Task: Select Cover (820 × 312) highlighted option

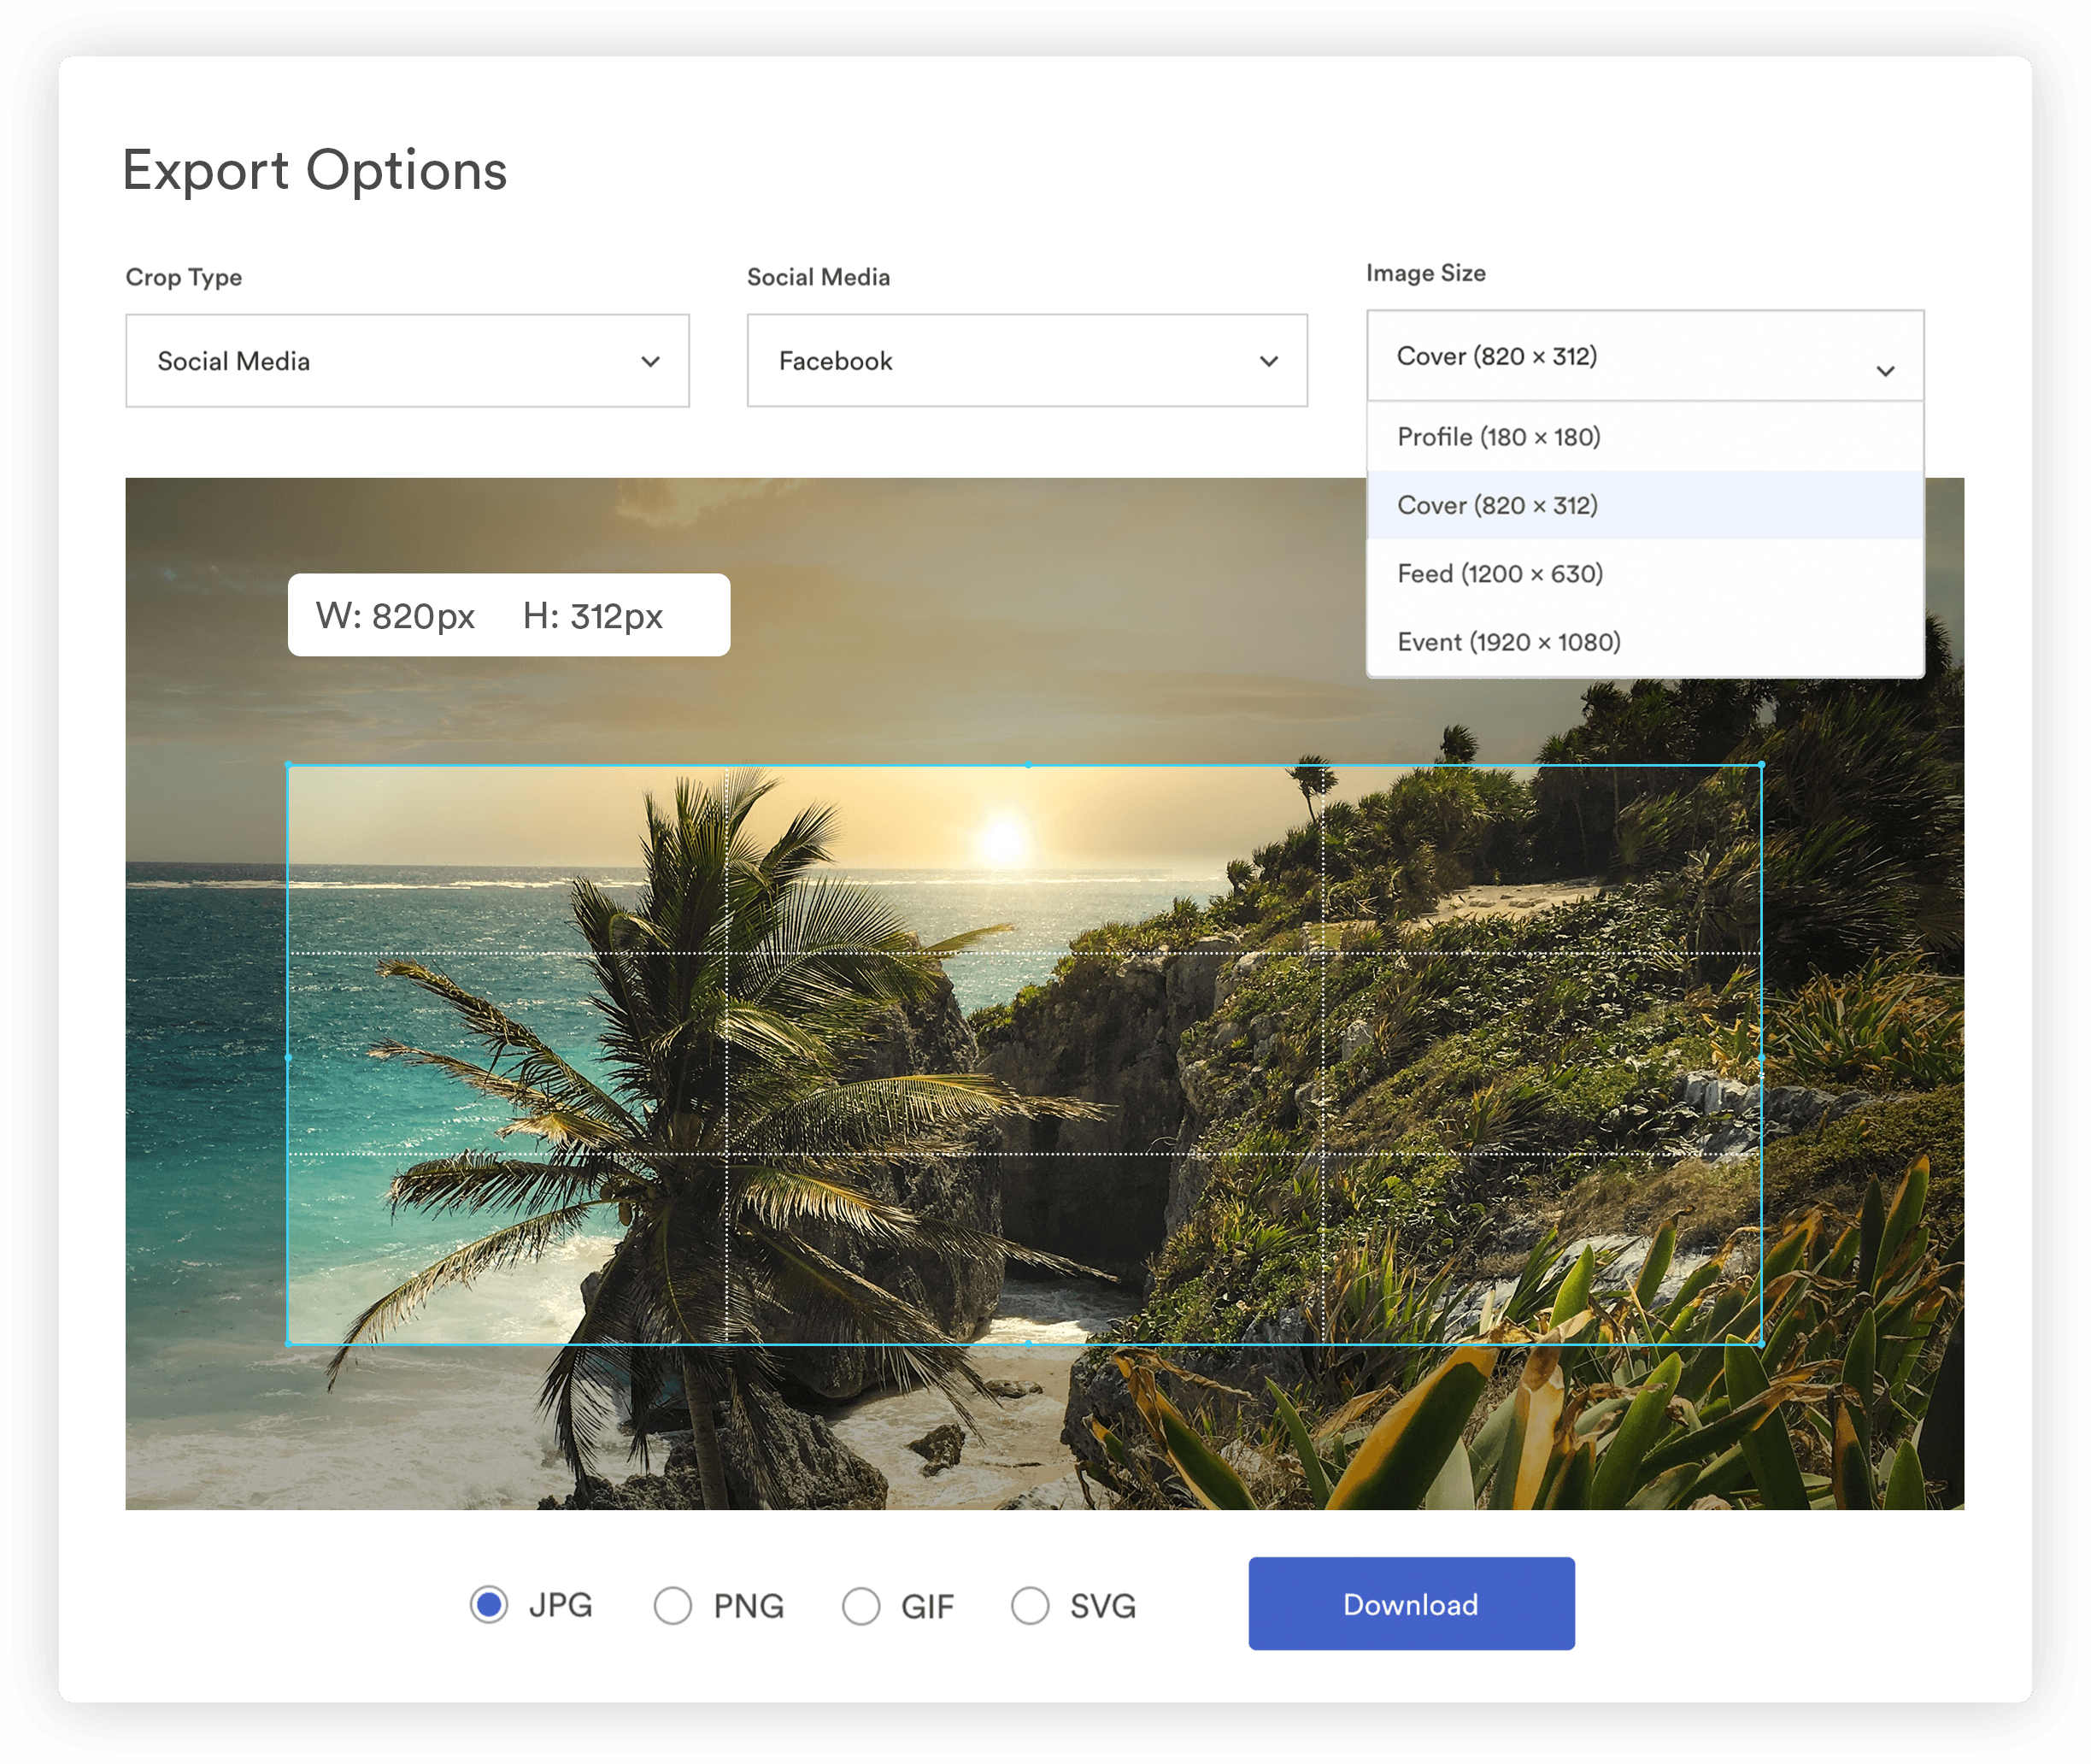Action: pos(1643,505)
